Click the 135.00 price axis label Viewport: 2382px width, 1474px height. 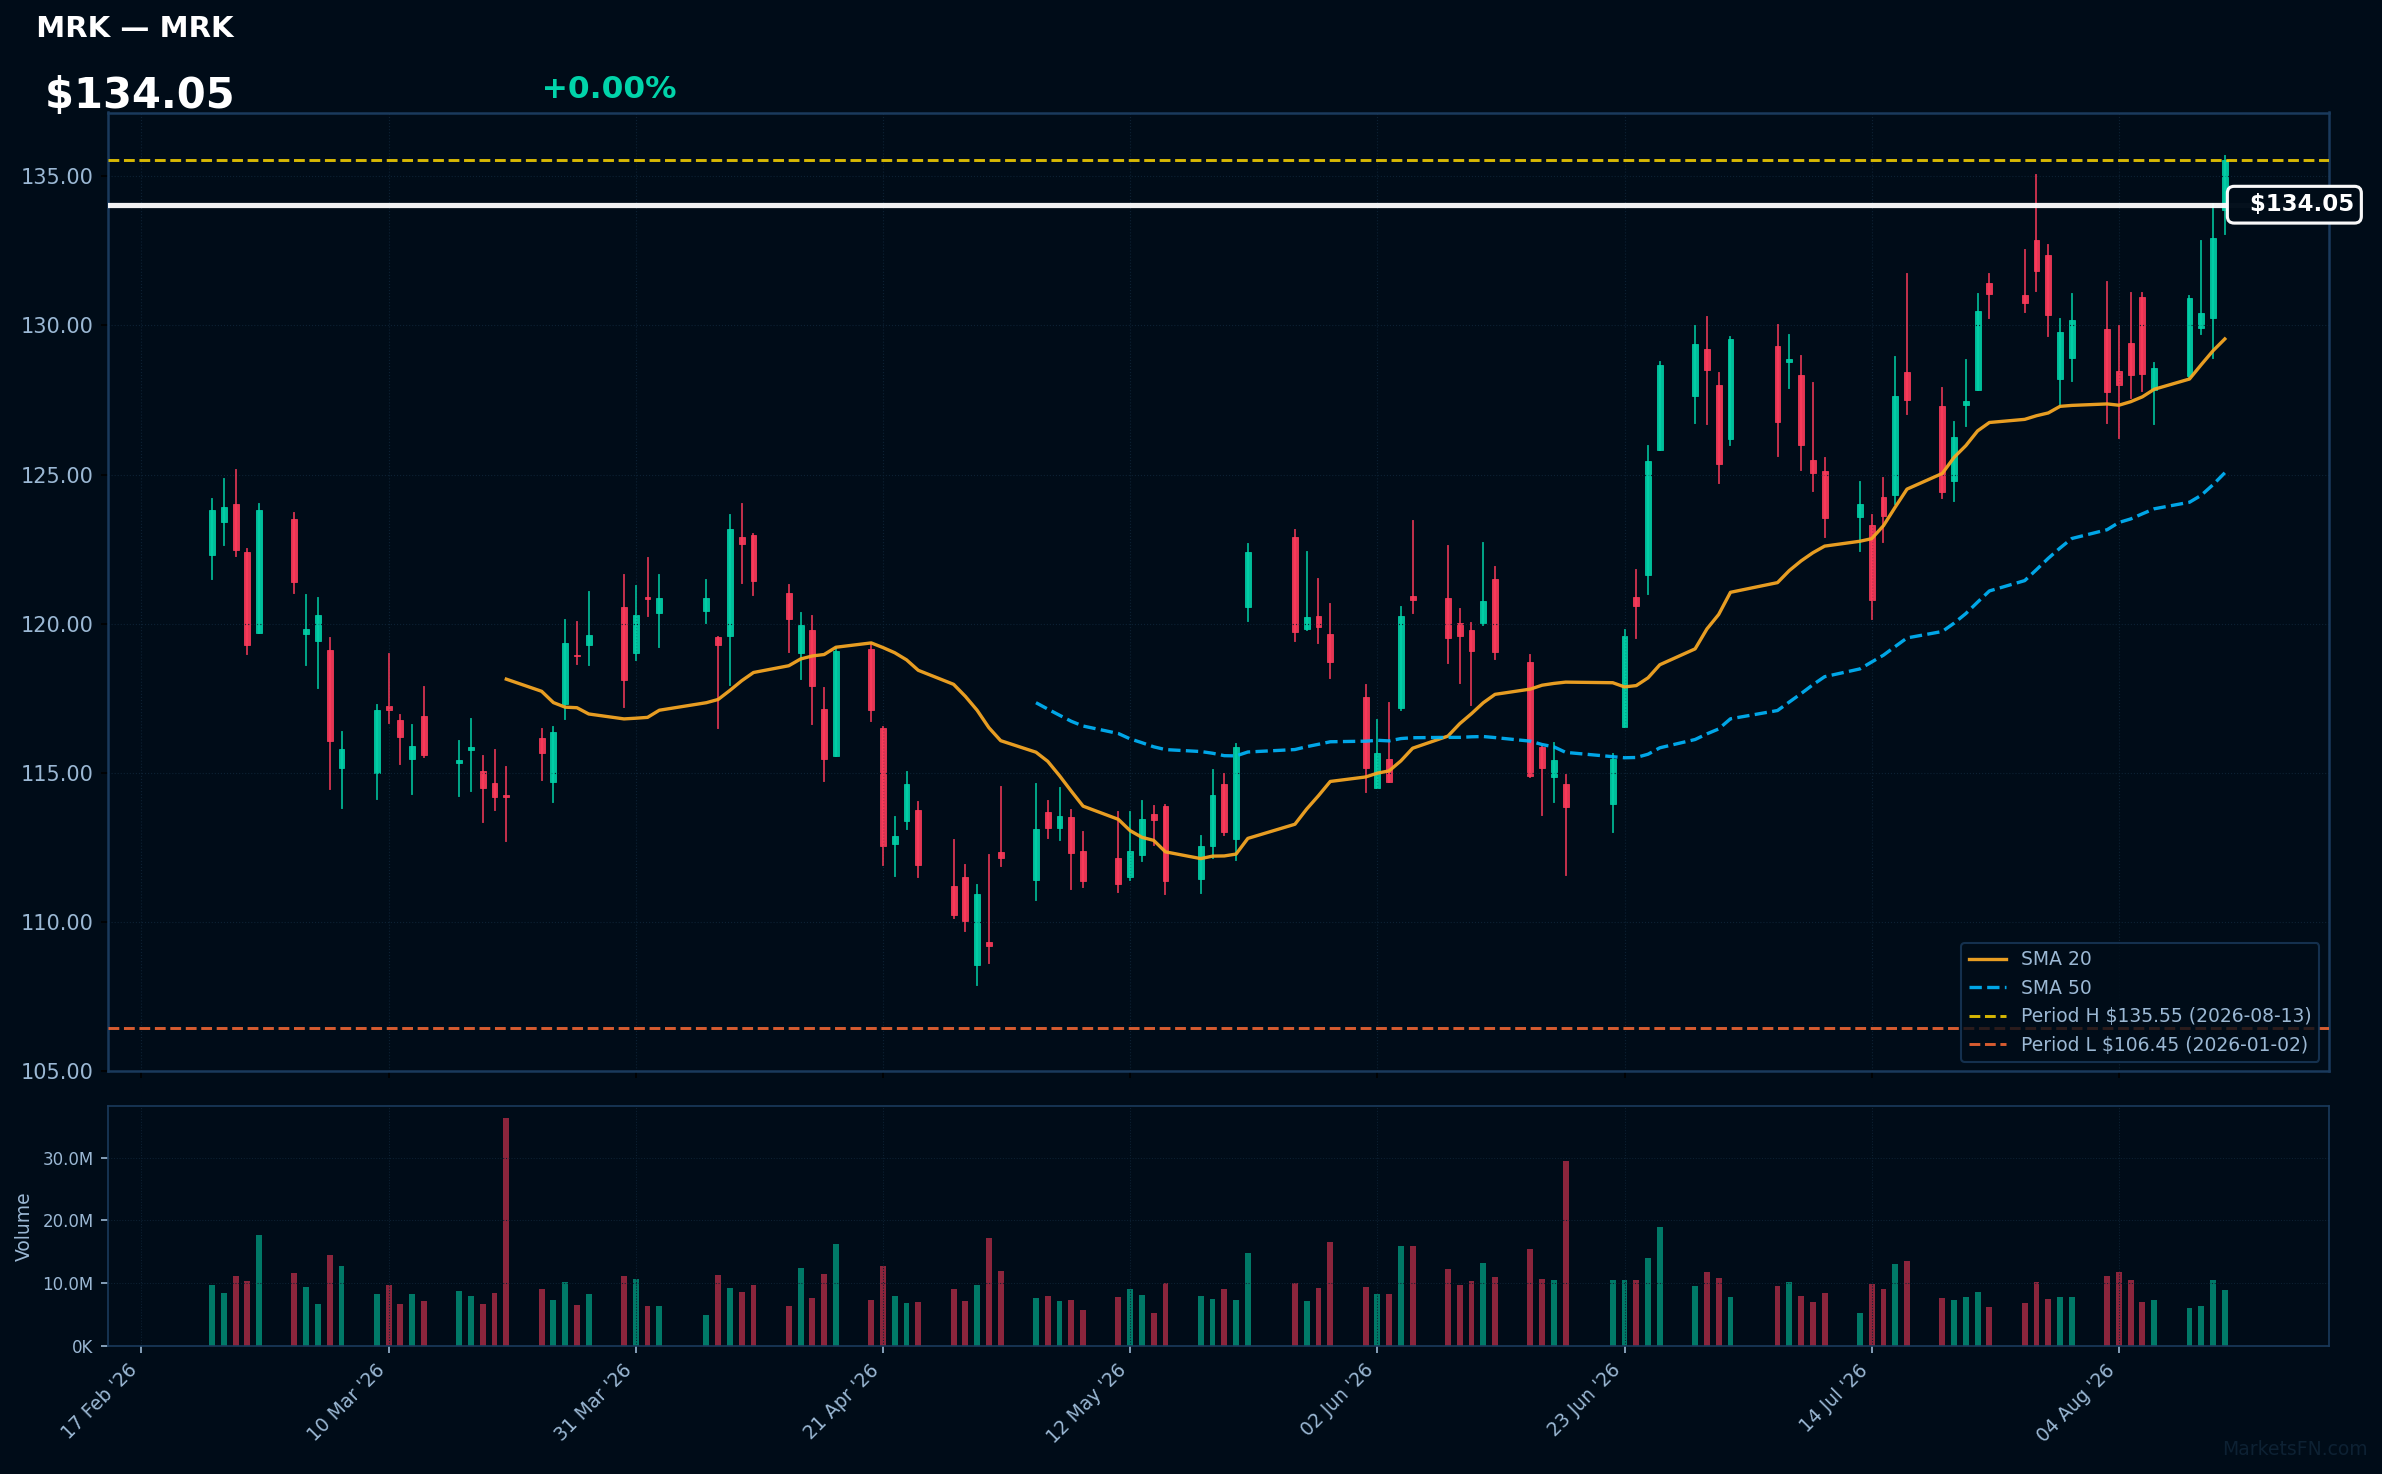click(x=57, y=177)
